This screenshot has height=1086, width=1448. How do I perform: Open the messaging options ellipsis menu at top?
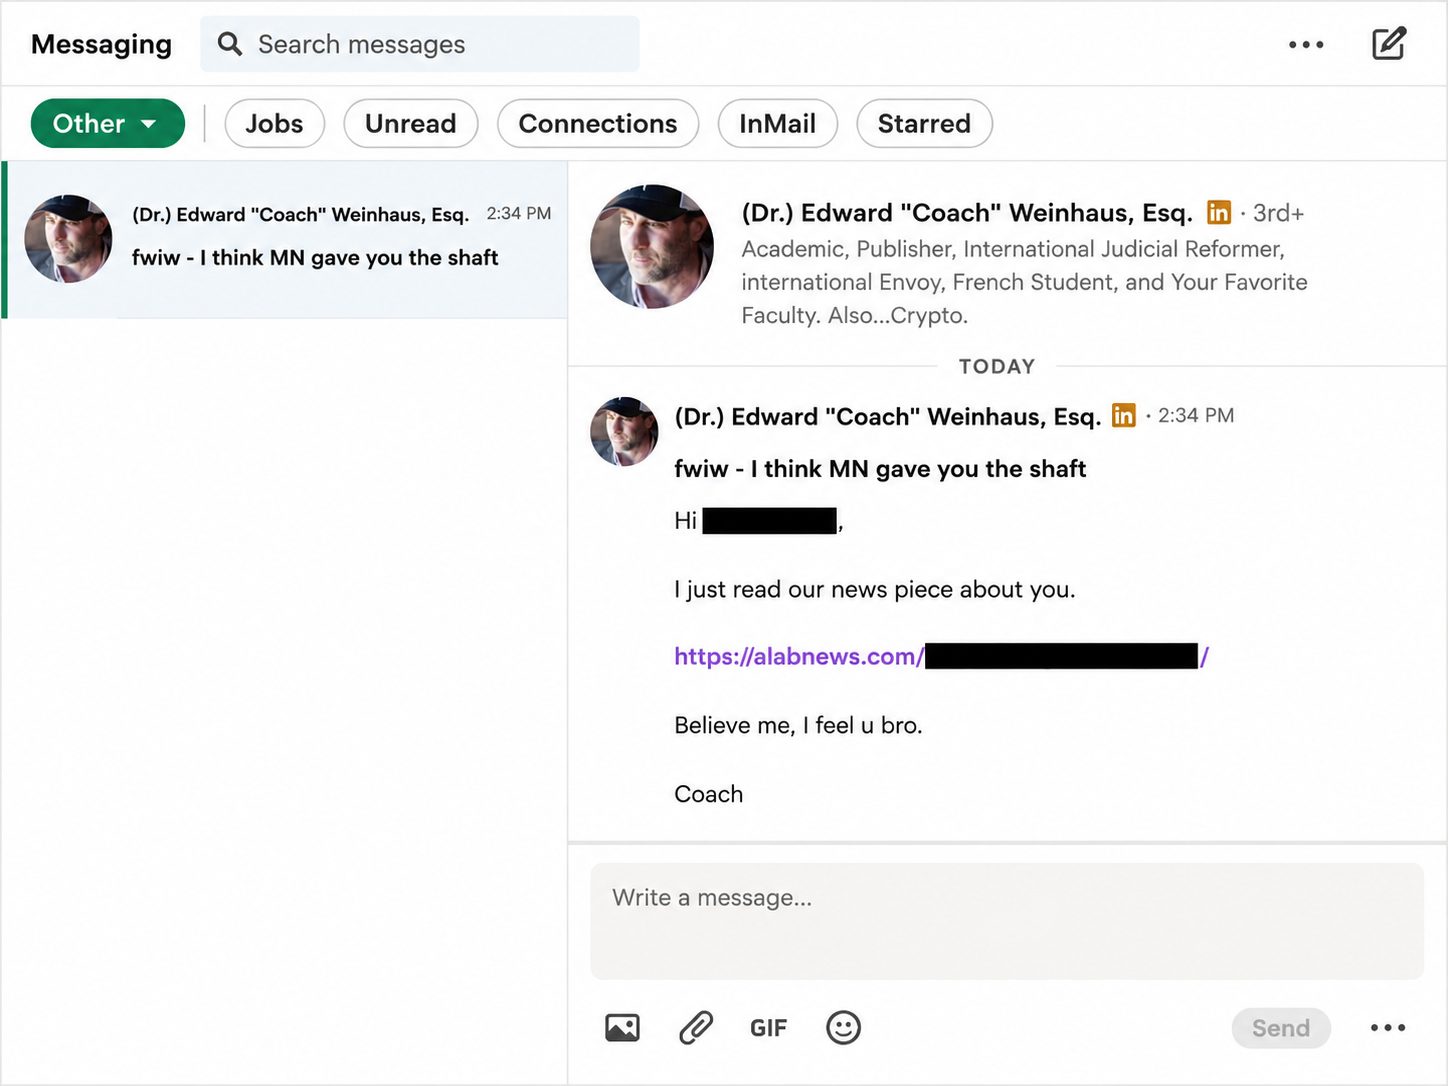coord(1306,45)
